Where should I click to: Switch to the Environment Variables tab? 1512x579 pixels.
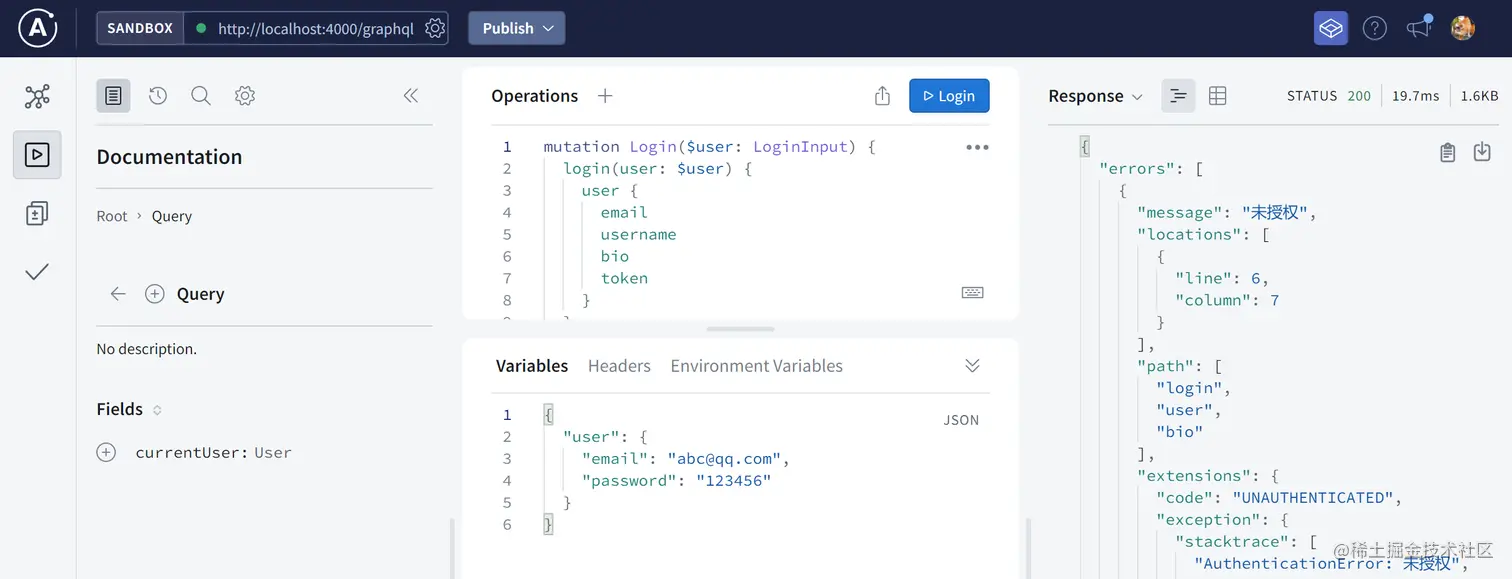(x=756, y=366)
